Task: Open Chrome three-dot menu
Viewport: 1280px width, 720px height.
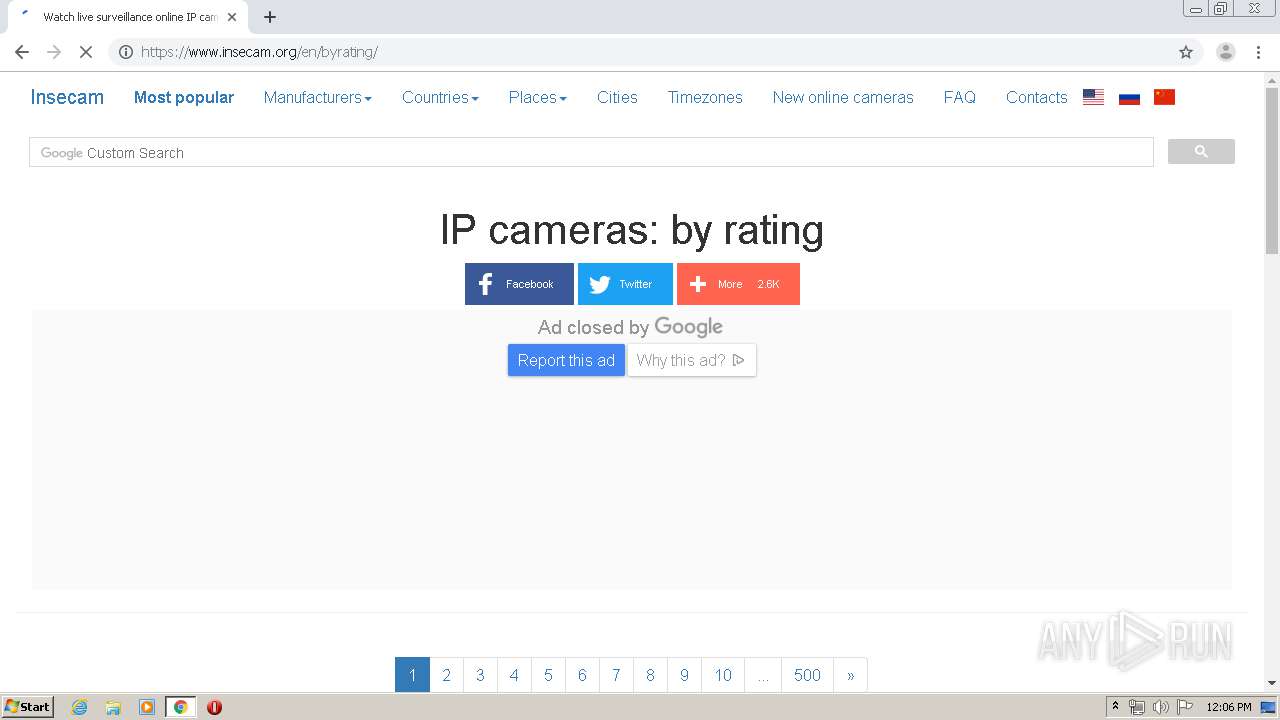Action: click(x=1258, y=52)
